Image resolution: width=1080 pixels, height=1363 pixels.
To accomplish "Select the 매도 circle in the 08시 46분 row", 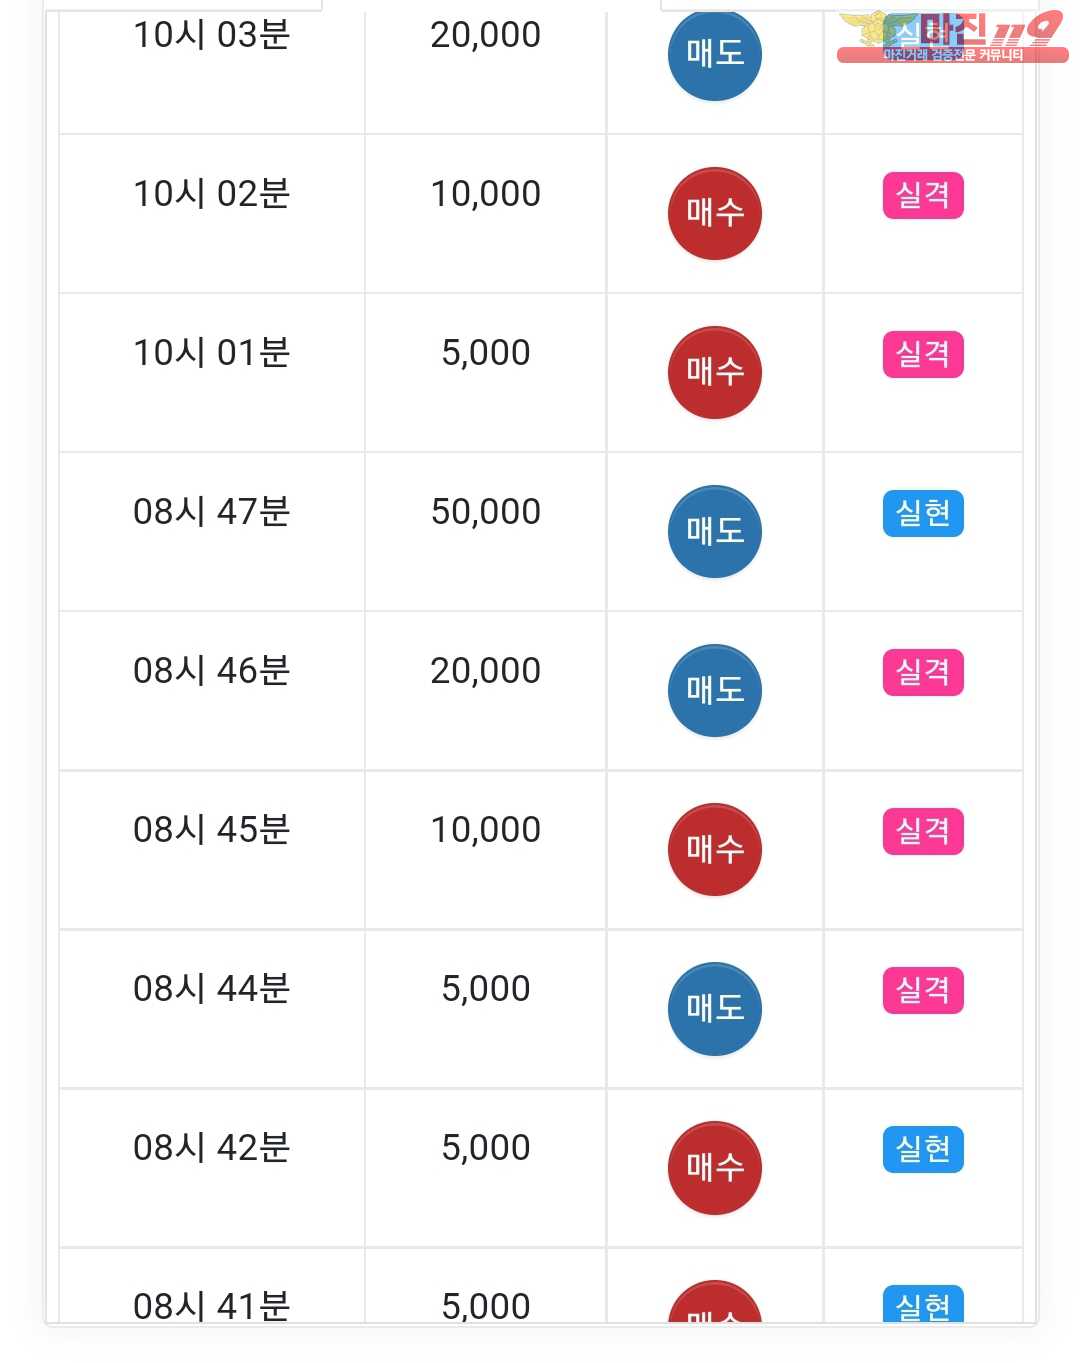I will pyautogui.click(x=715, y=690).
